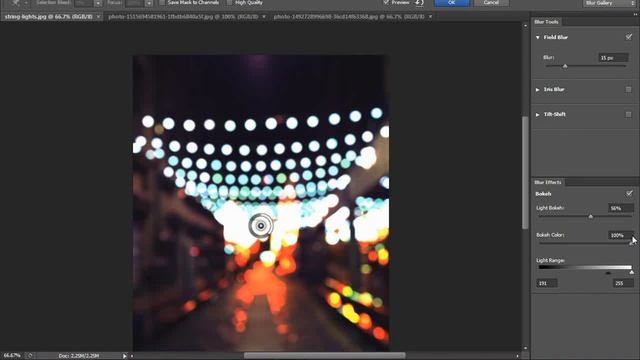
Task: Select the Blur Effects panel tab
Action: 548,182
